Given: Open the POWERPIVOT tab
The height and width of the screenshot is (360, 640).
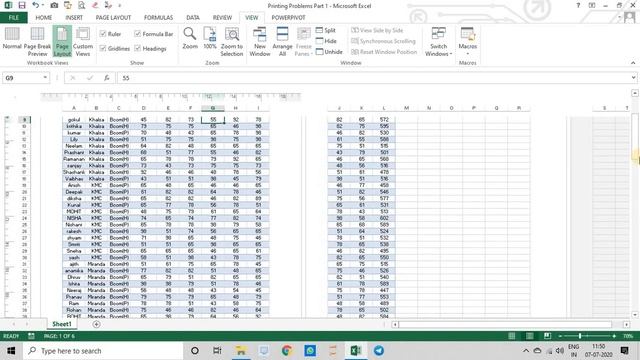Looking at the screenshot, I should pyautogui.click(x=288, y=18).
